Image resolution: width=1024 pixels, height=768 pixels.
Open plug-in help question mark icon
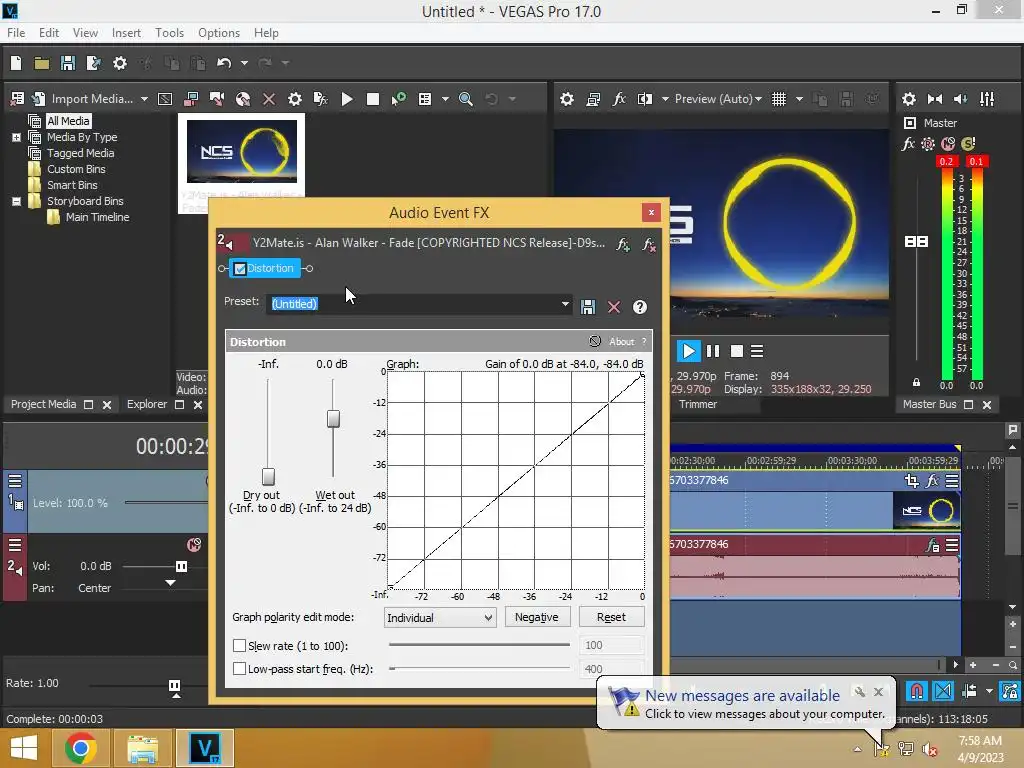[x=640, y=307]
